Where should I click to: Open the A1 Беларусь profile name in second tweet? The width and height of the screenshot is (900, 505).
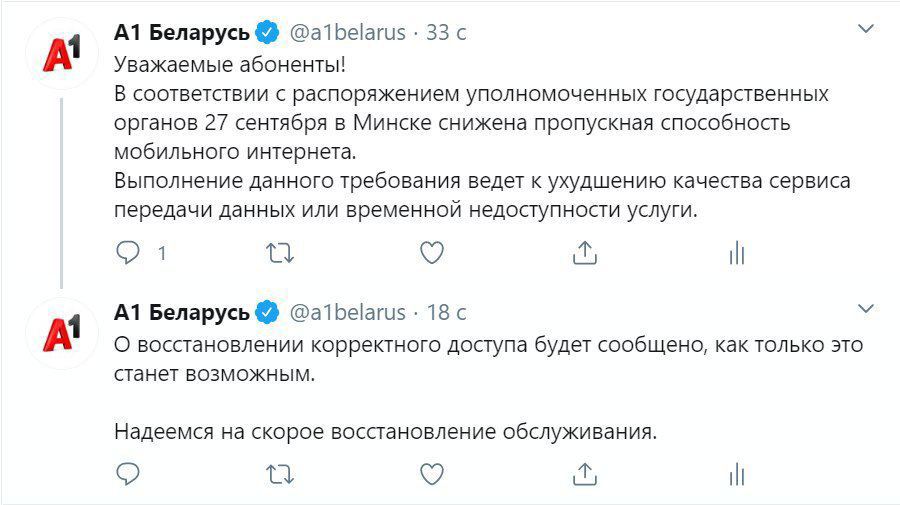click(181, 313)
